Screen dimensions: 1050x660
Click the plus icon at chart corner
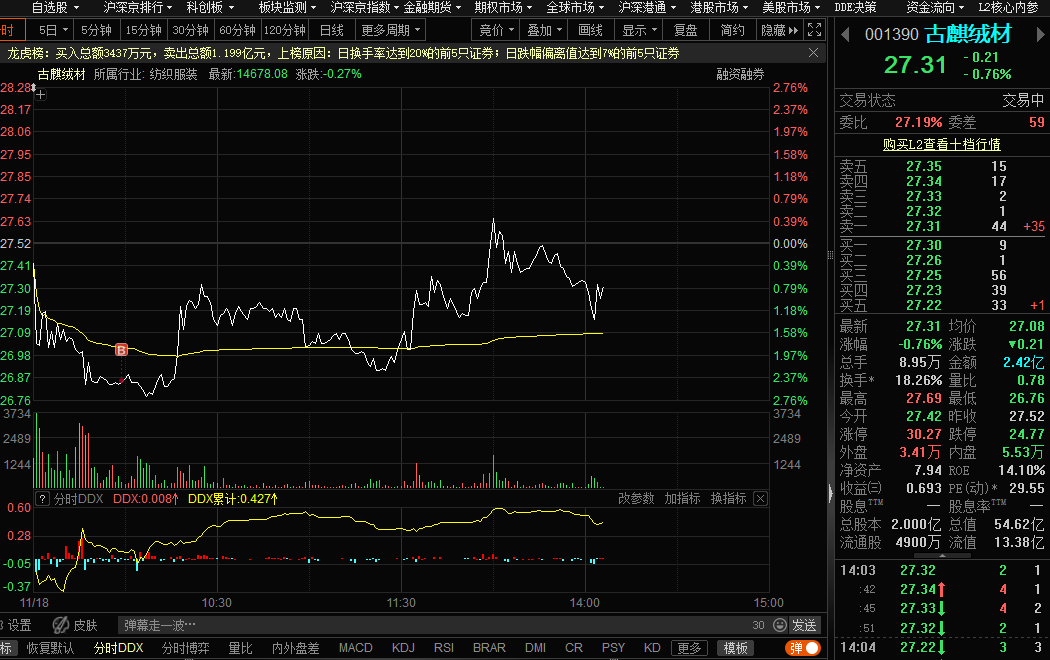coord(41,95)
